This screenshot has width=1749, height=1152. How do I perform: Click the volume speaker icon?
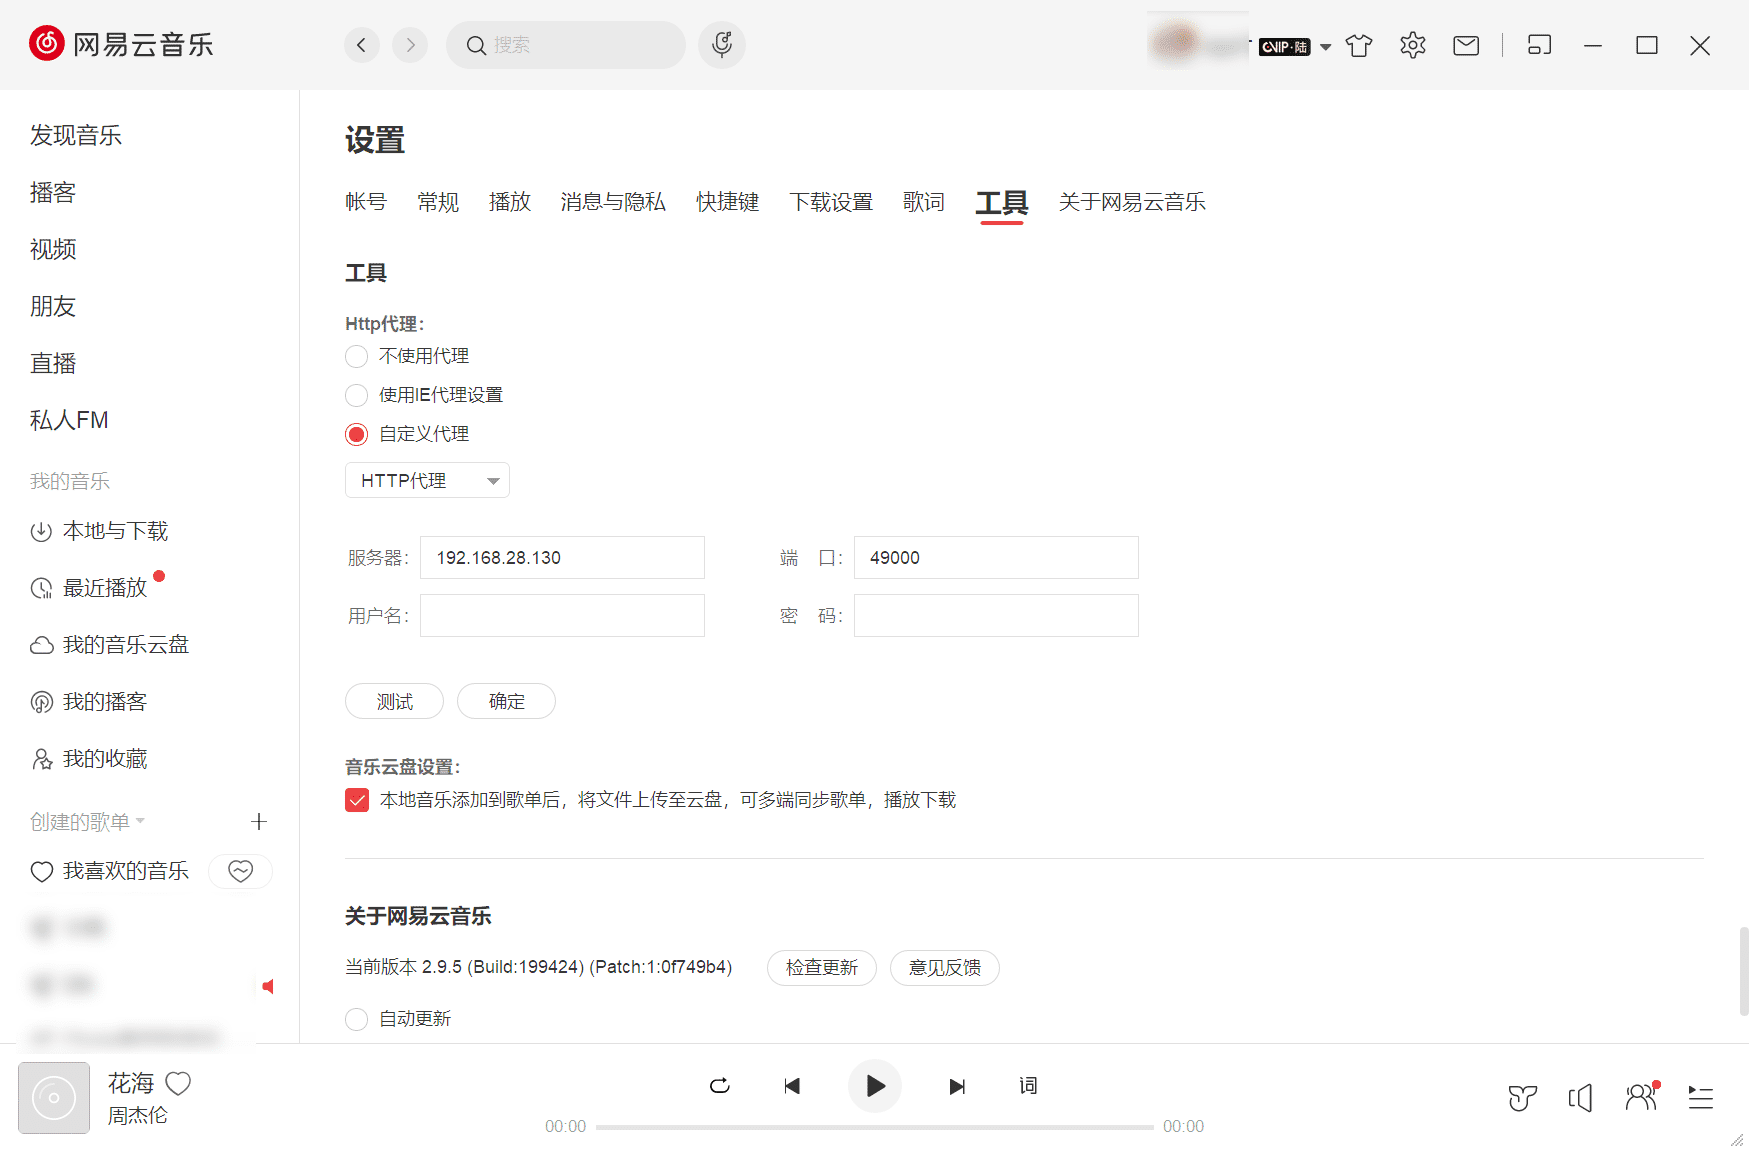tap(1580, 1098)
